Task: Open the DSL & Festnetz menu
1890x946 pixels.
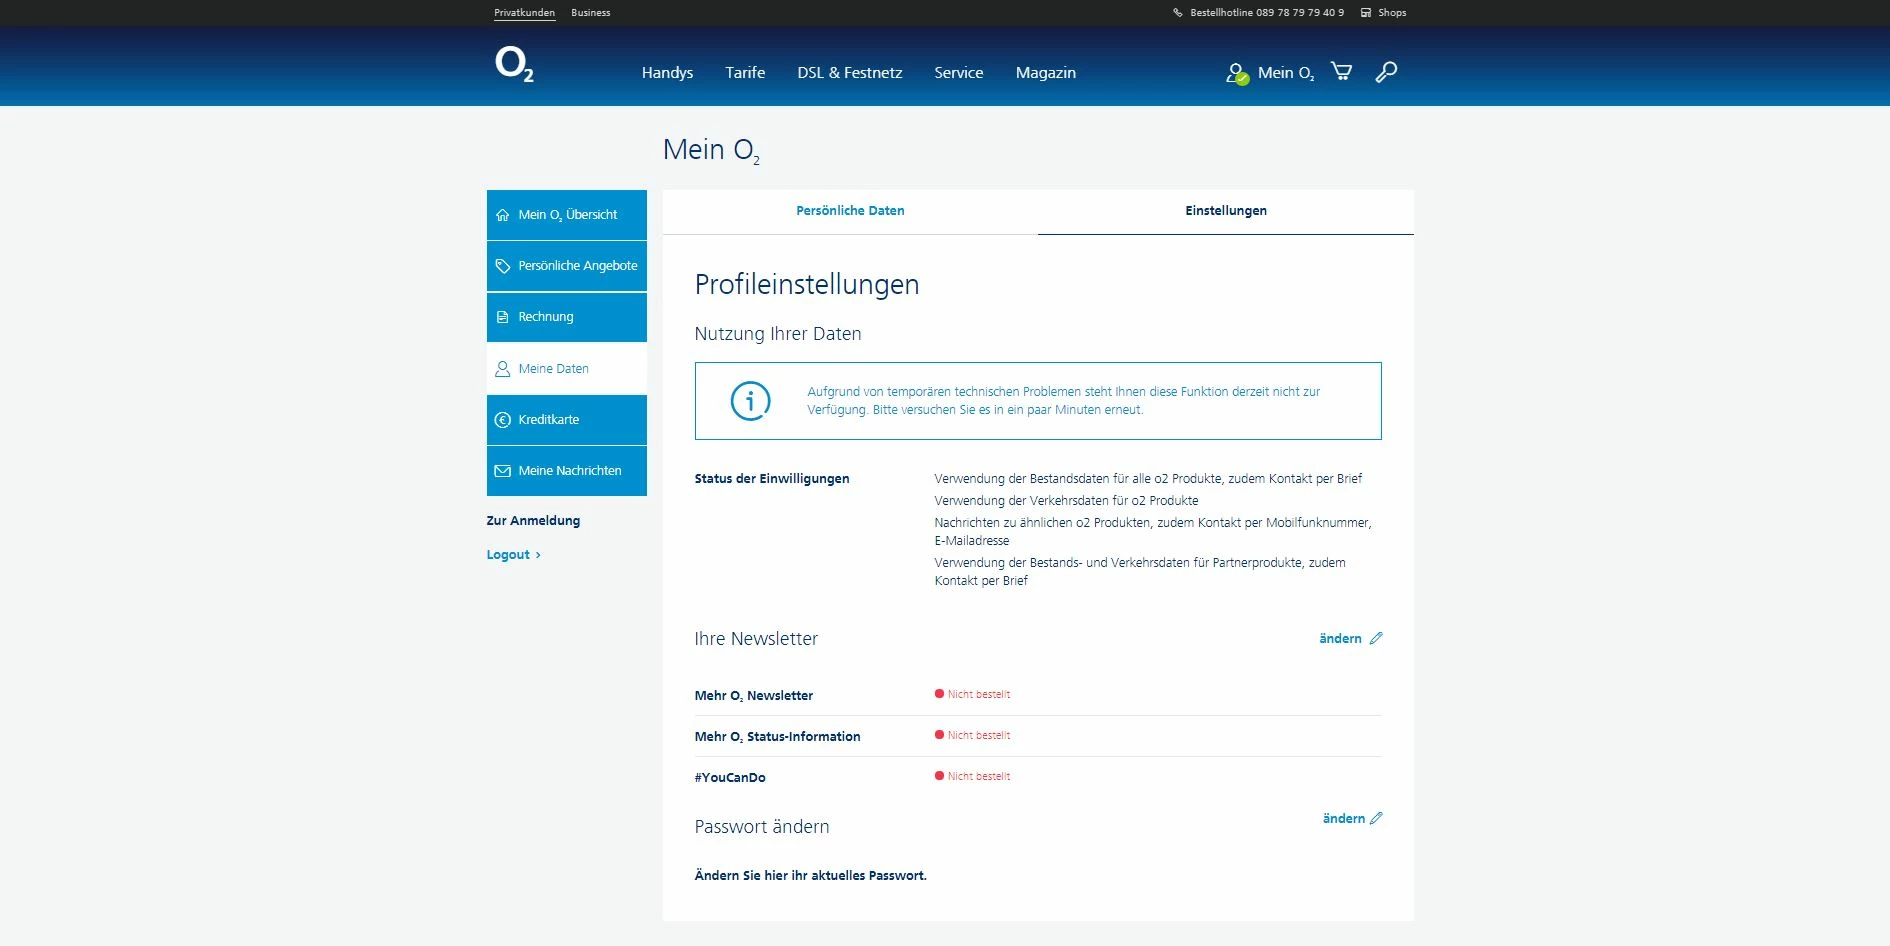Action: pos(850,73)
